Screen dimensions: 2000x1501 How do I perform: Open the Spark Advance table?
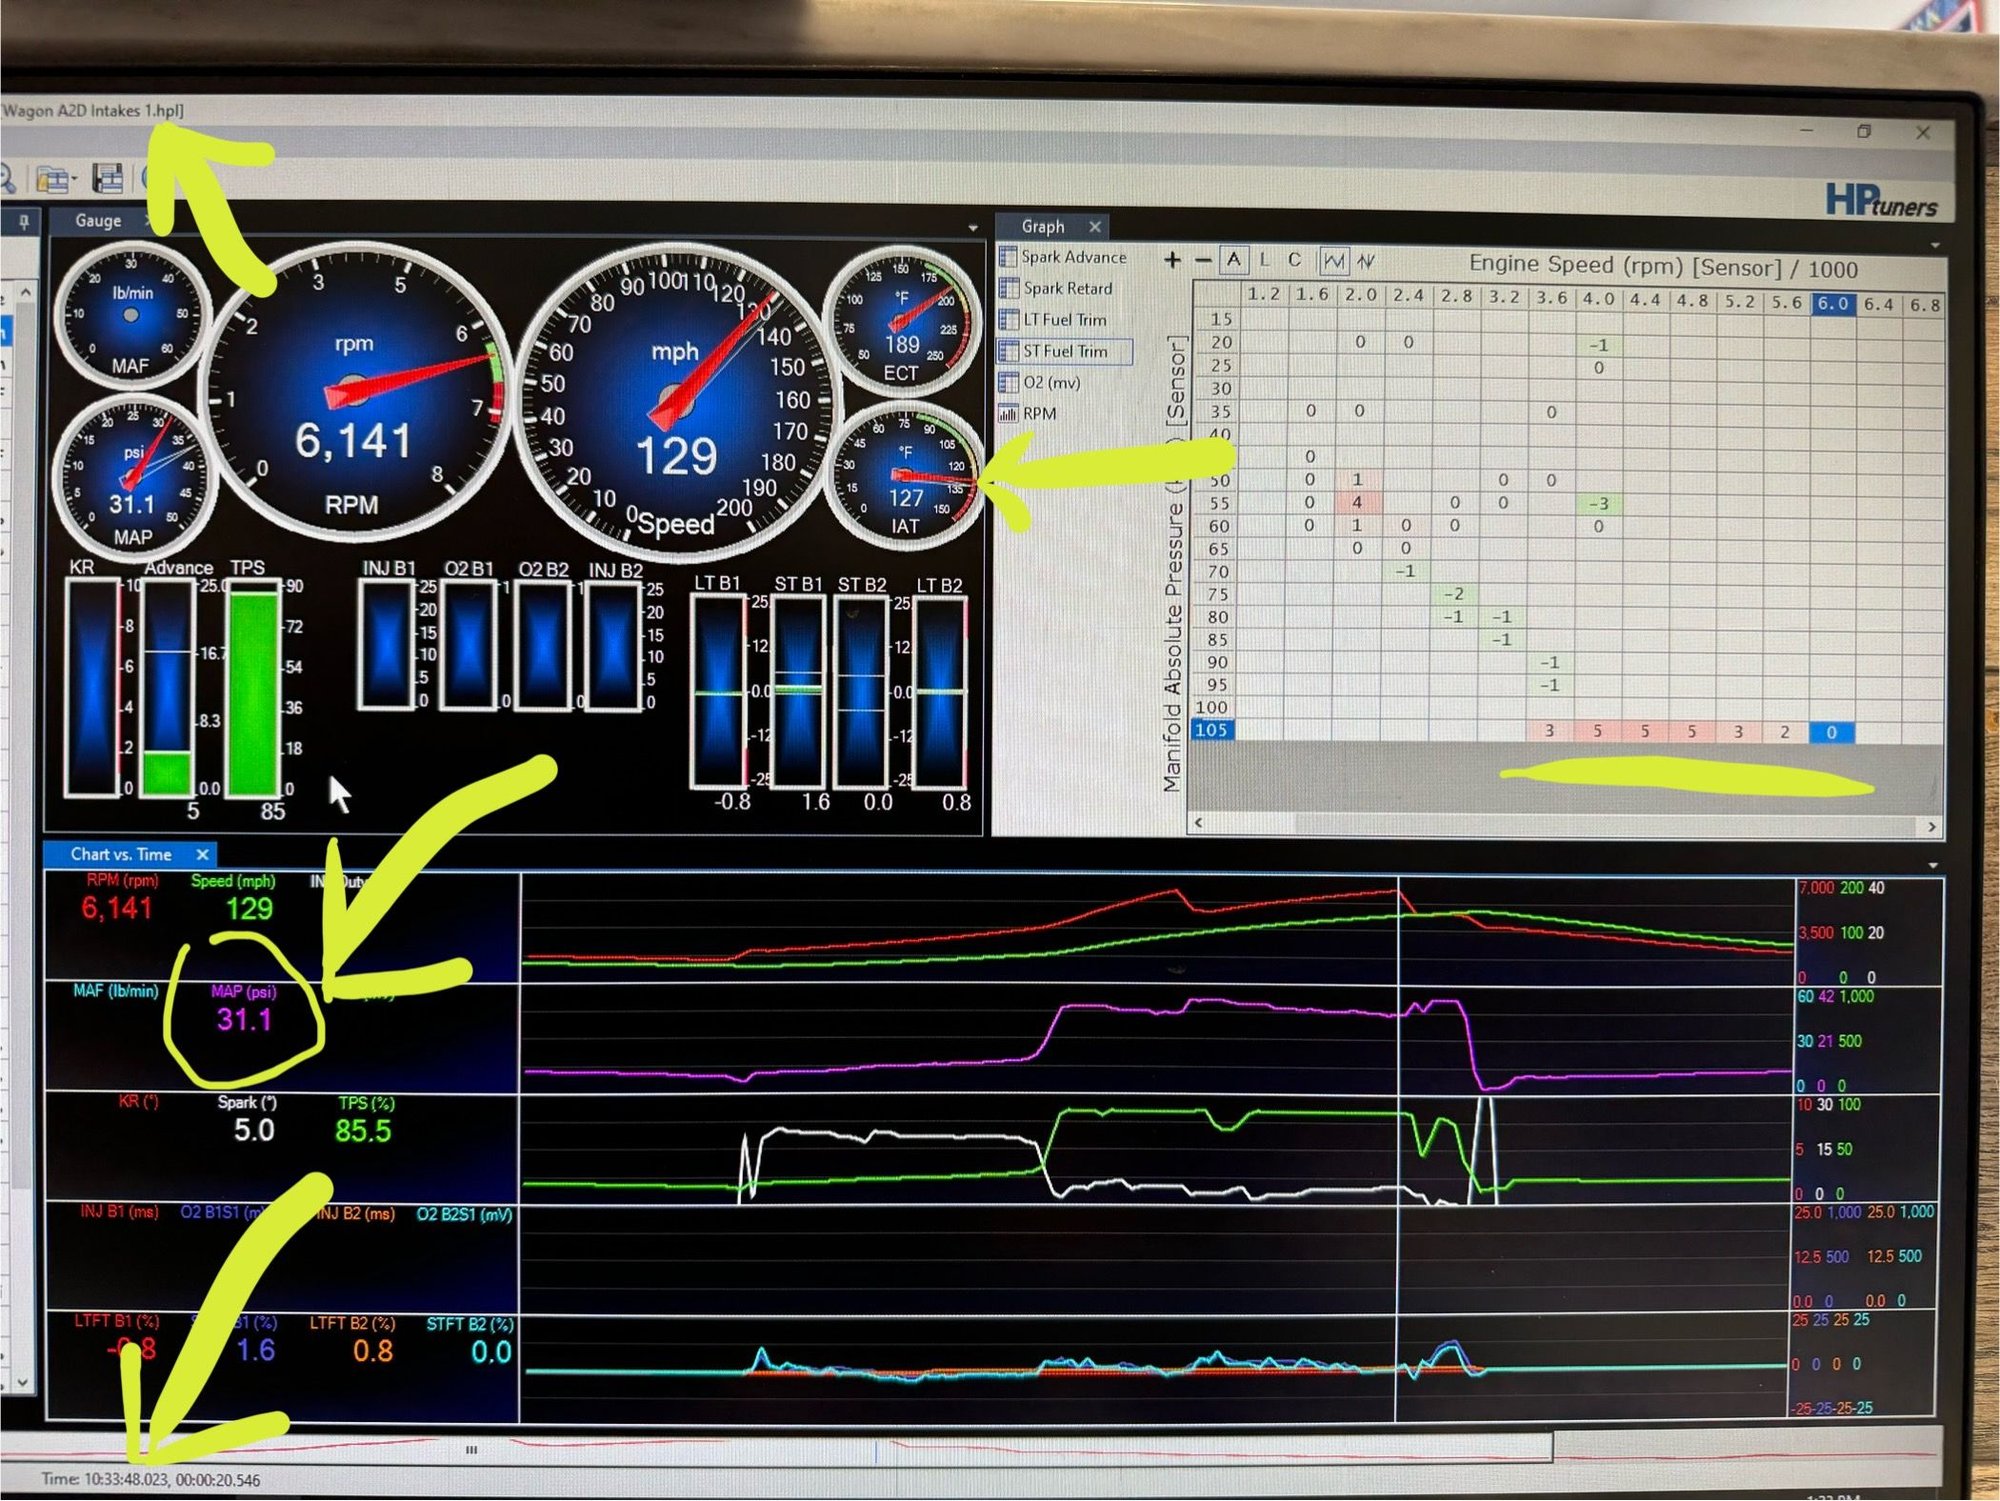click(x=1072, y=257)
